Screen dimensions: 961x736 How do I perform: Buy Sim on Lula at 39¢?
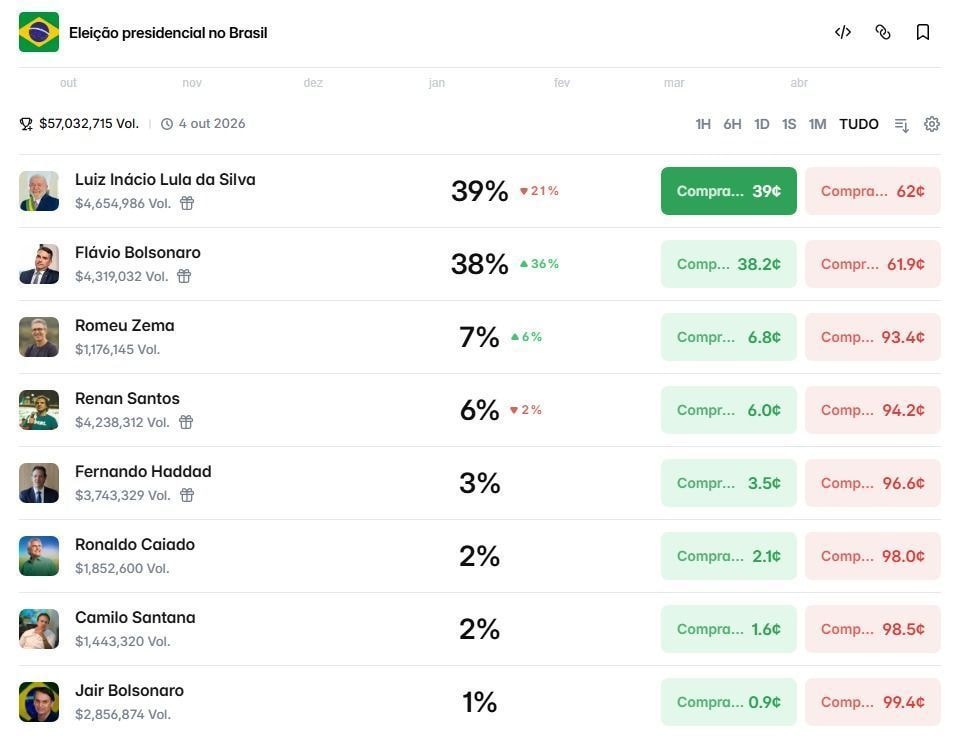[x=728, y=190]
